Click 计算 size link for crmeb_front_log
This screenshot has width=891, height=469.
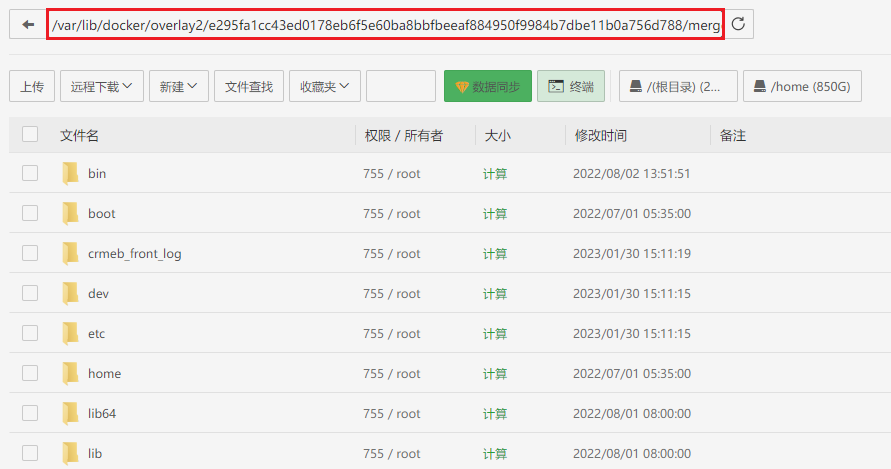click(495, 254)
